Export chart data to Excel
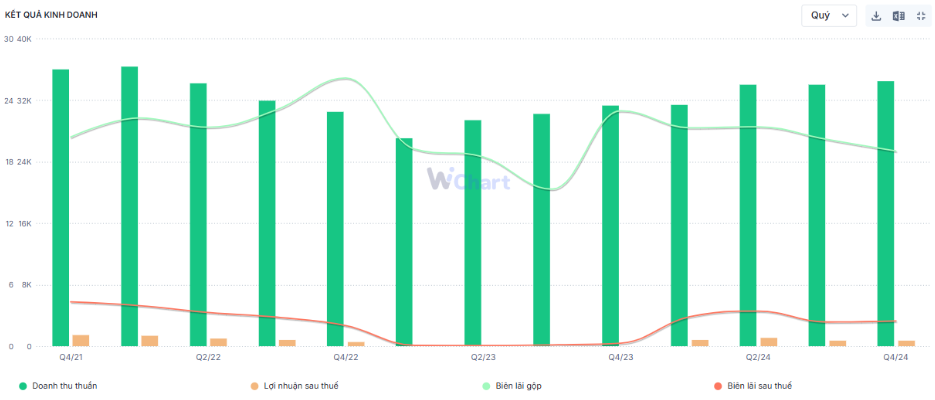The width and height of the screenshot is (935, 400). point(898,16)
